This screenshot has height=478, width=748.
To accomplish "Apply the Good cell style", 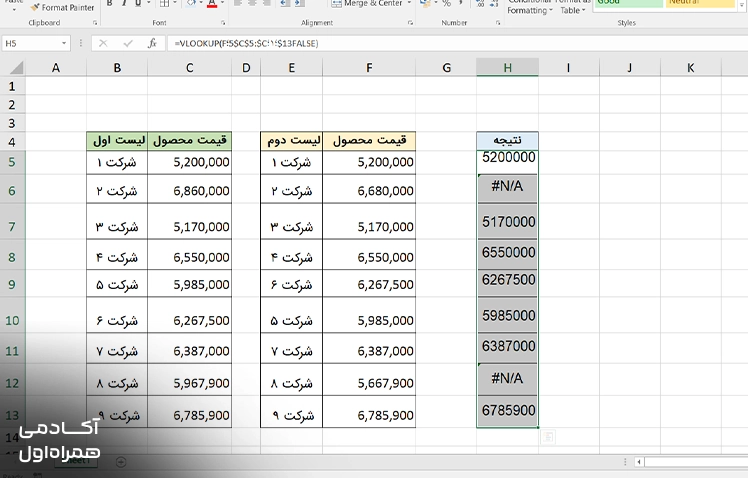I will click(628, 3).
